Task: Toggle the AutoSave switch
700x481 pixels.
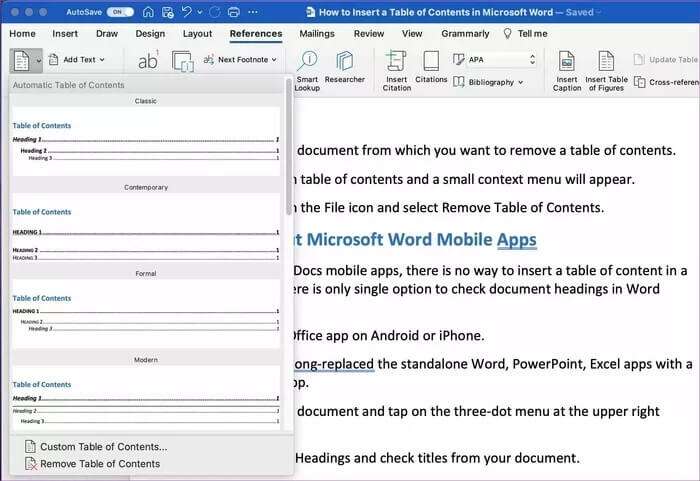Action: click(120, 12)
